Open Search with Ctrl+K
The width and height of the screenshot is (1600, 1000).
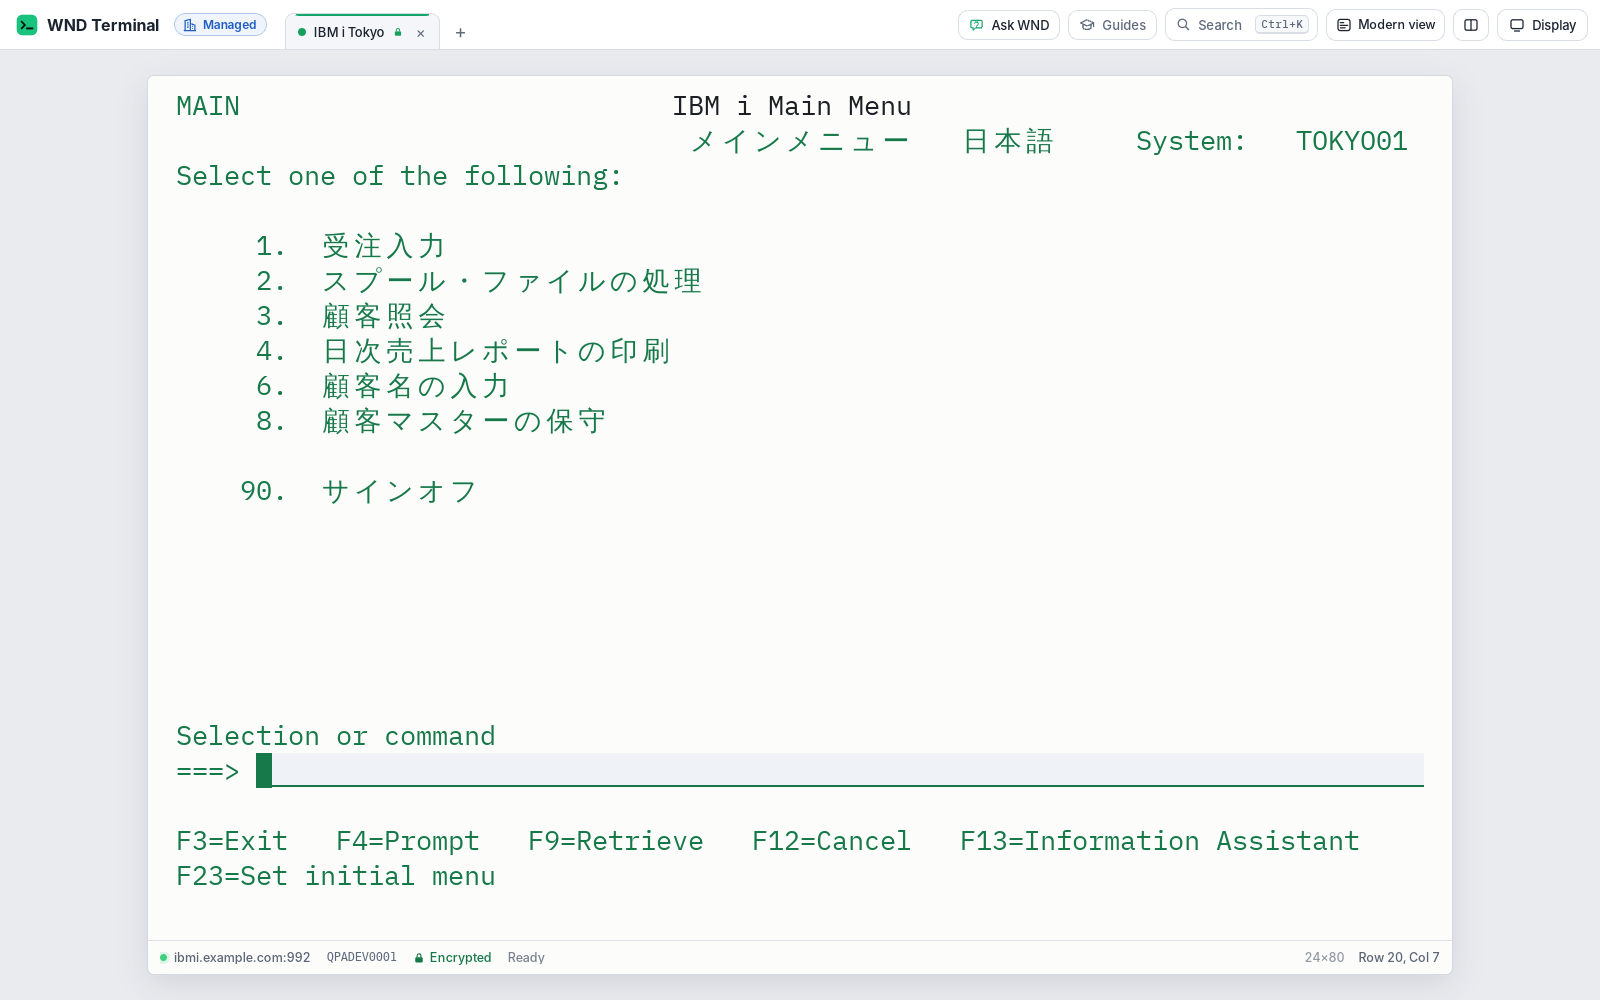click(x=1241, y=25)
